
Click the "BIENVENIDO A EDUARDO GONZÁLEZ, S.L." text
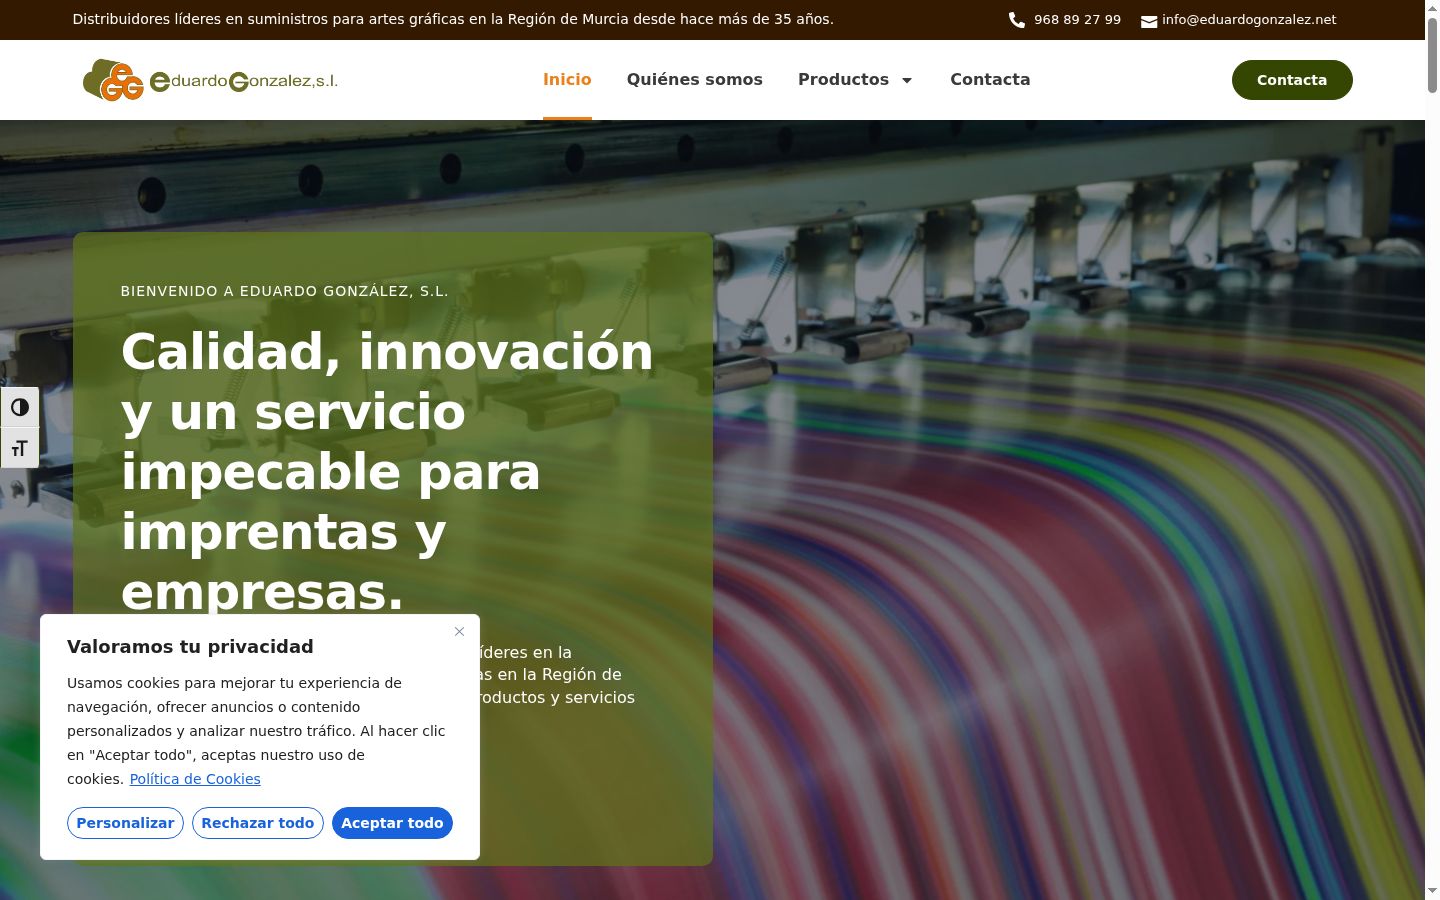point(285,291)
